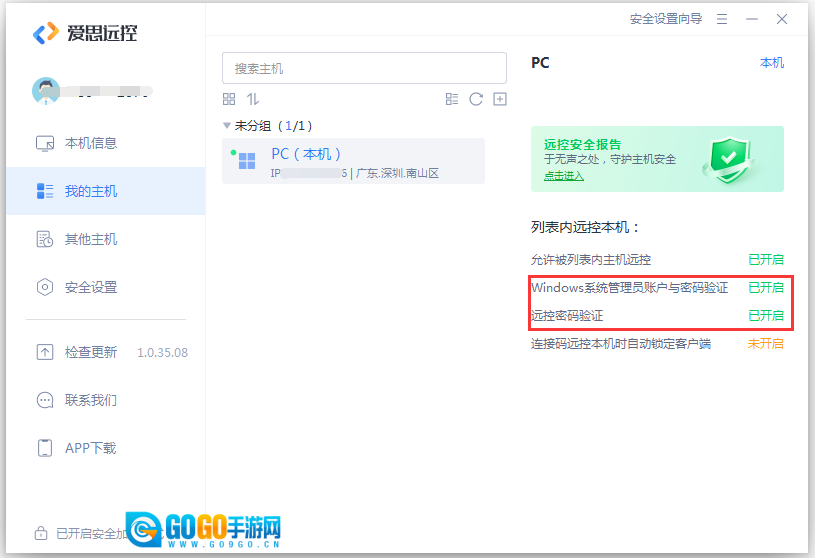Open 安全设置 in sidebar
The height and width of the screenshot is (558, 815).
coord(90,287)
